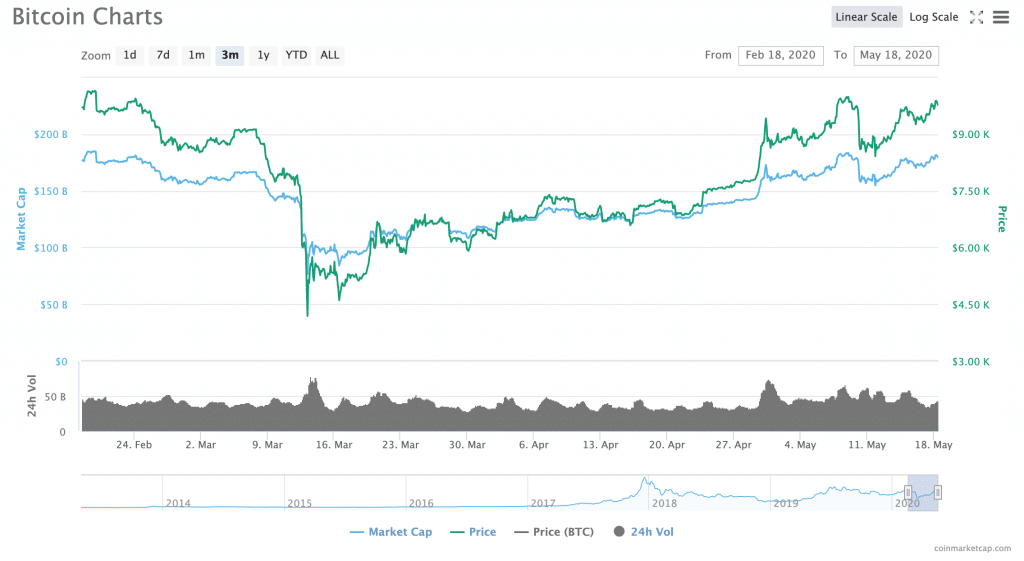Open the hamburger chart menu
This screenshot has height=561, width=1024.
point(1000,17)
